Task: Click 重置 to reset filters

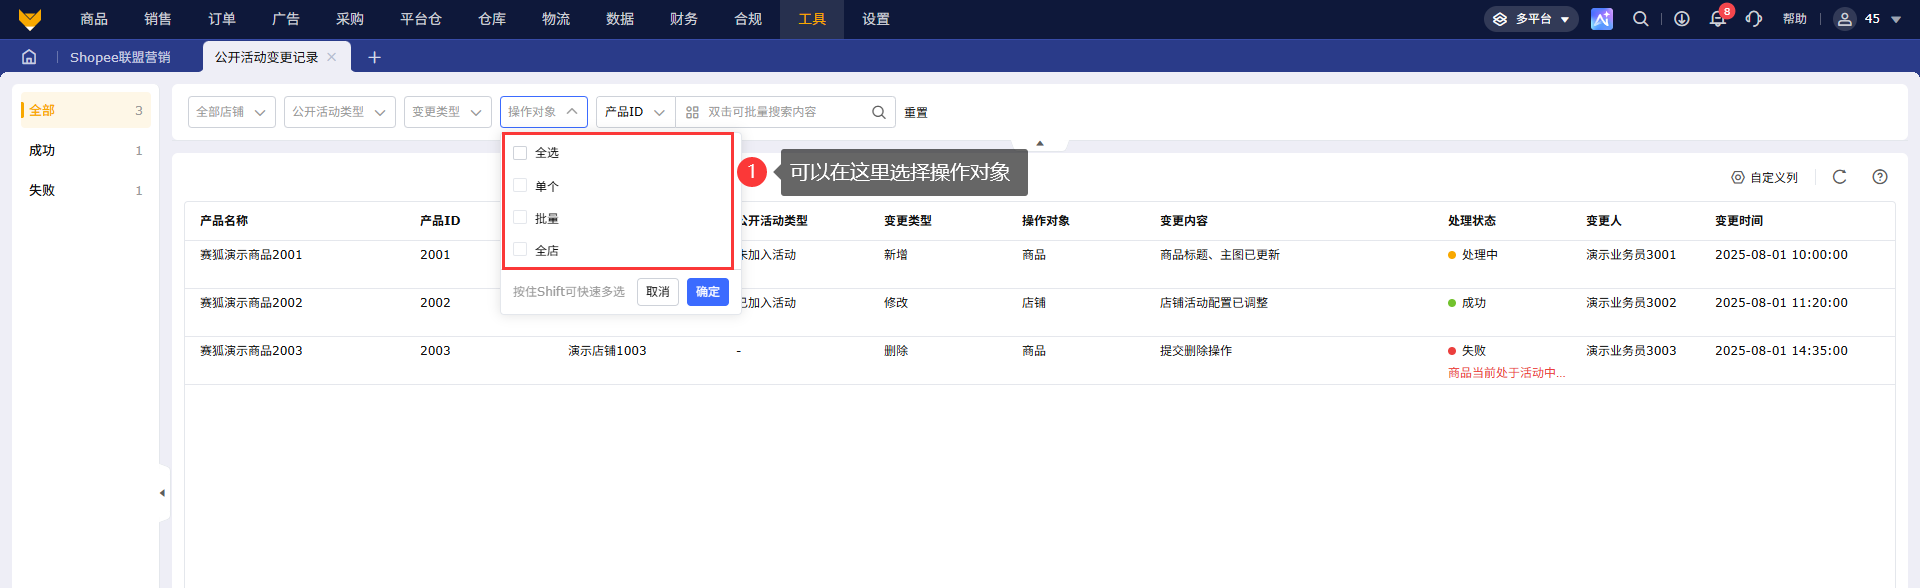Action: (x=916, y=113)
